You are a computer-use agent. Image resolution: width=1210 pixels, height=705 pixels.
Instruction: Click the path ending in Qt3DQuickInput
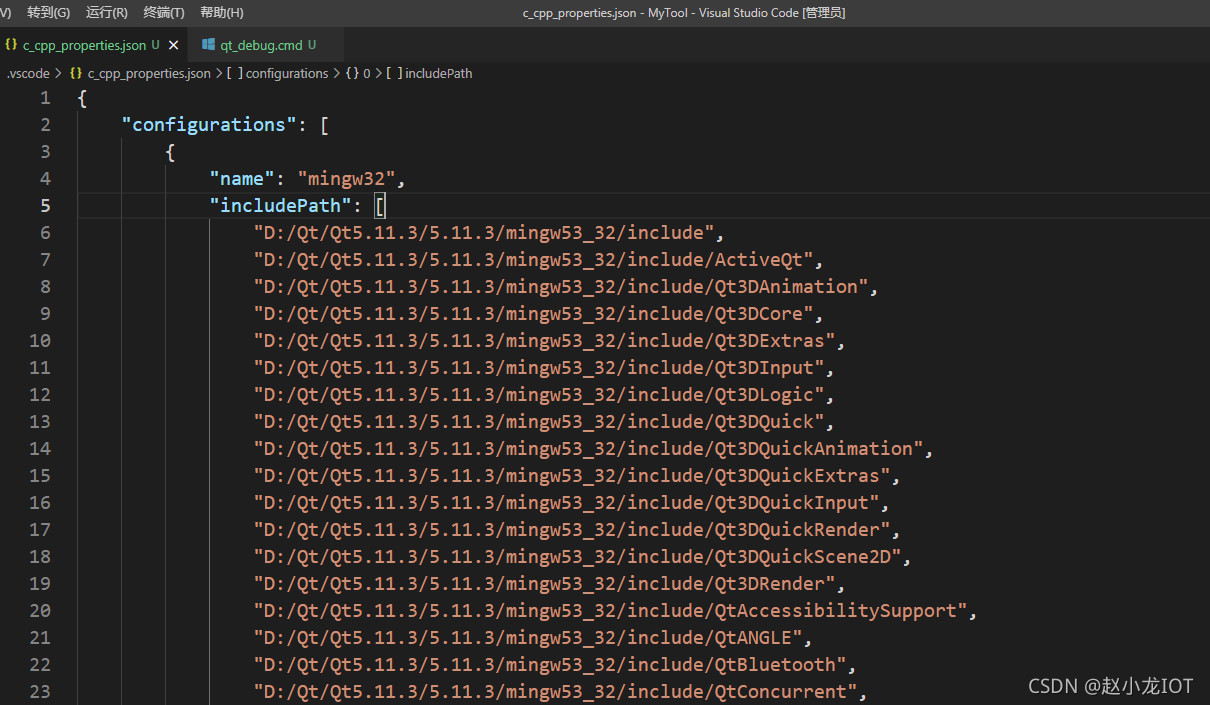pyautogui.click(x=566, y=503)
